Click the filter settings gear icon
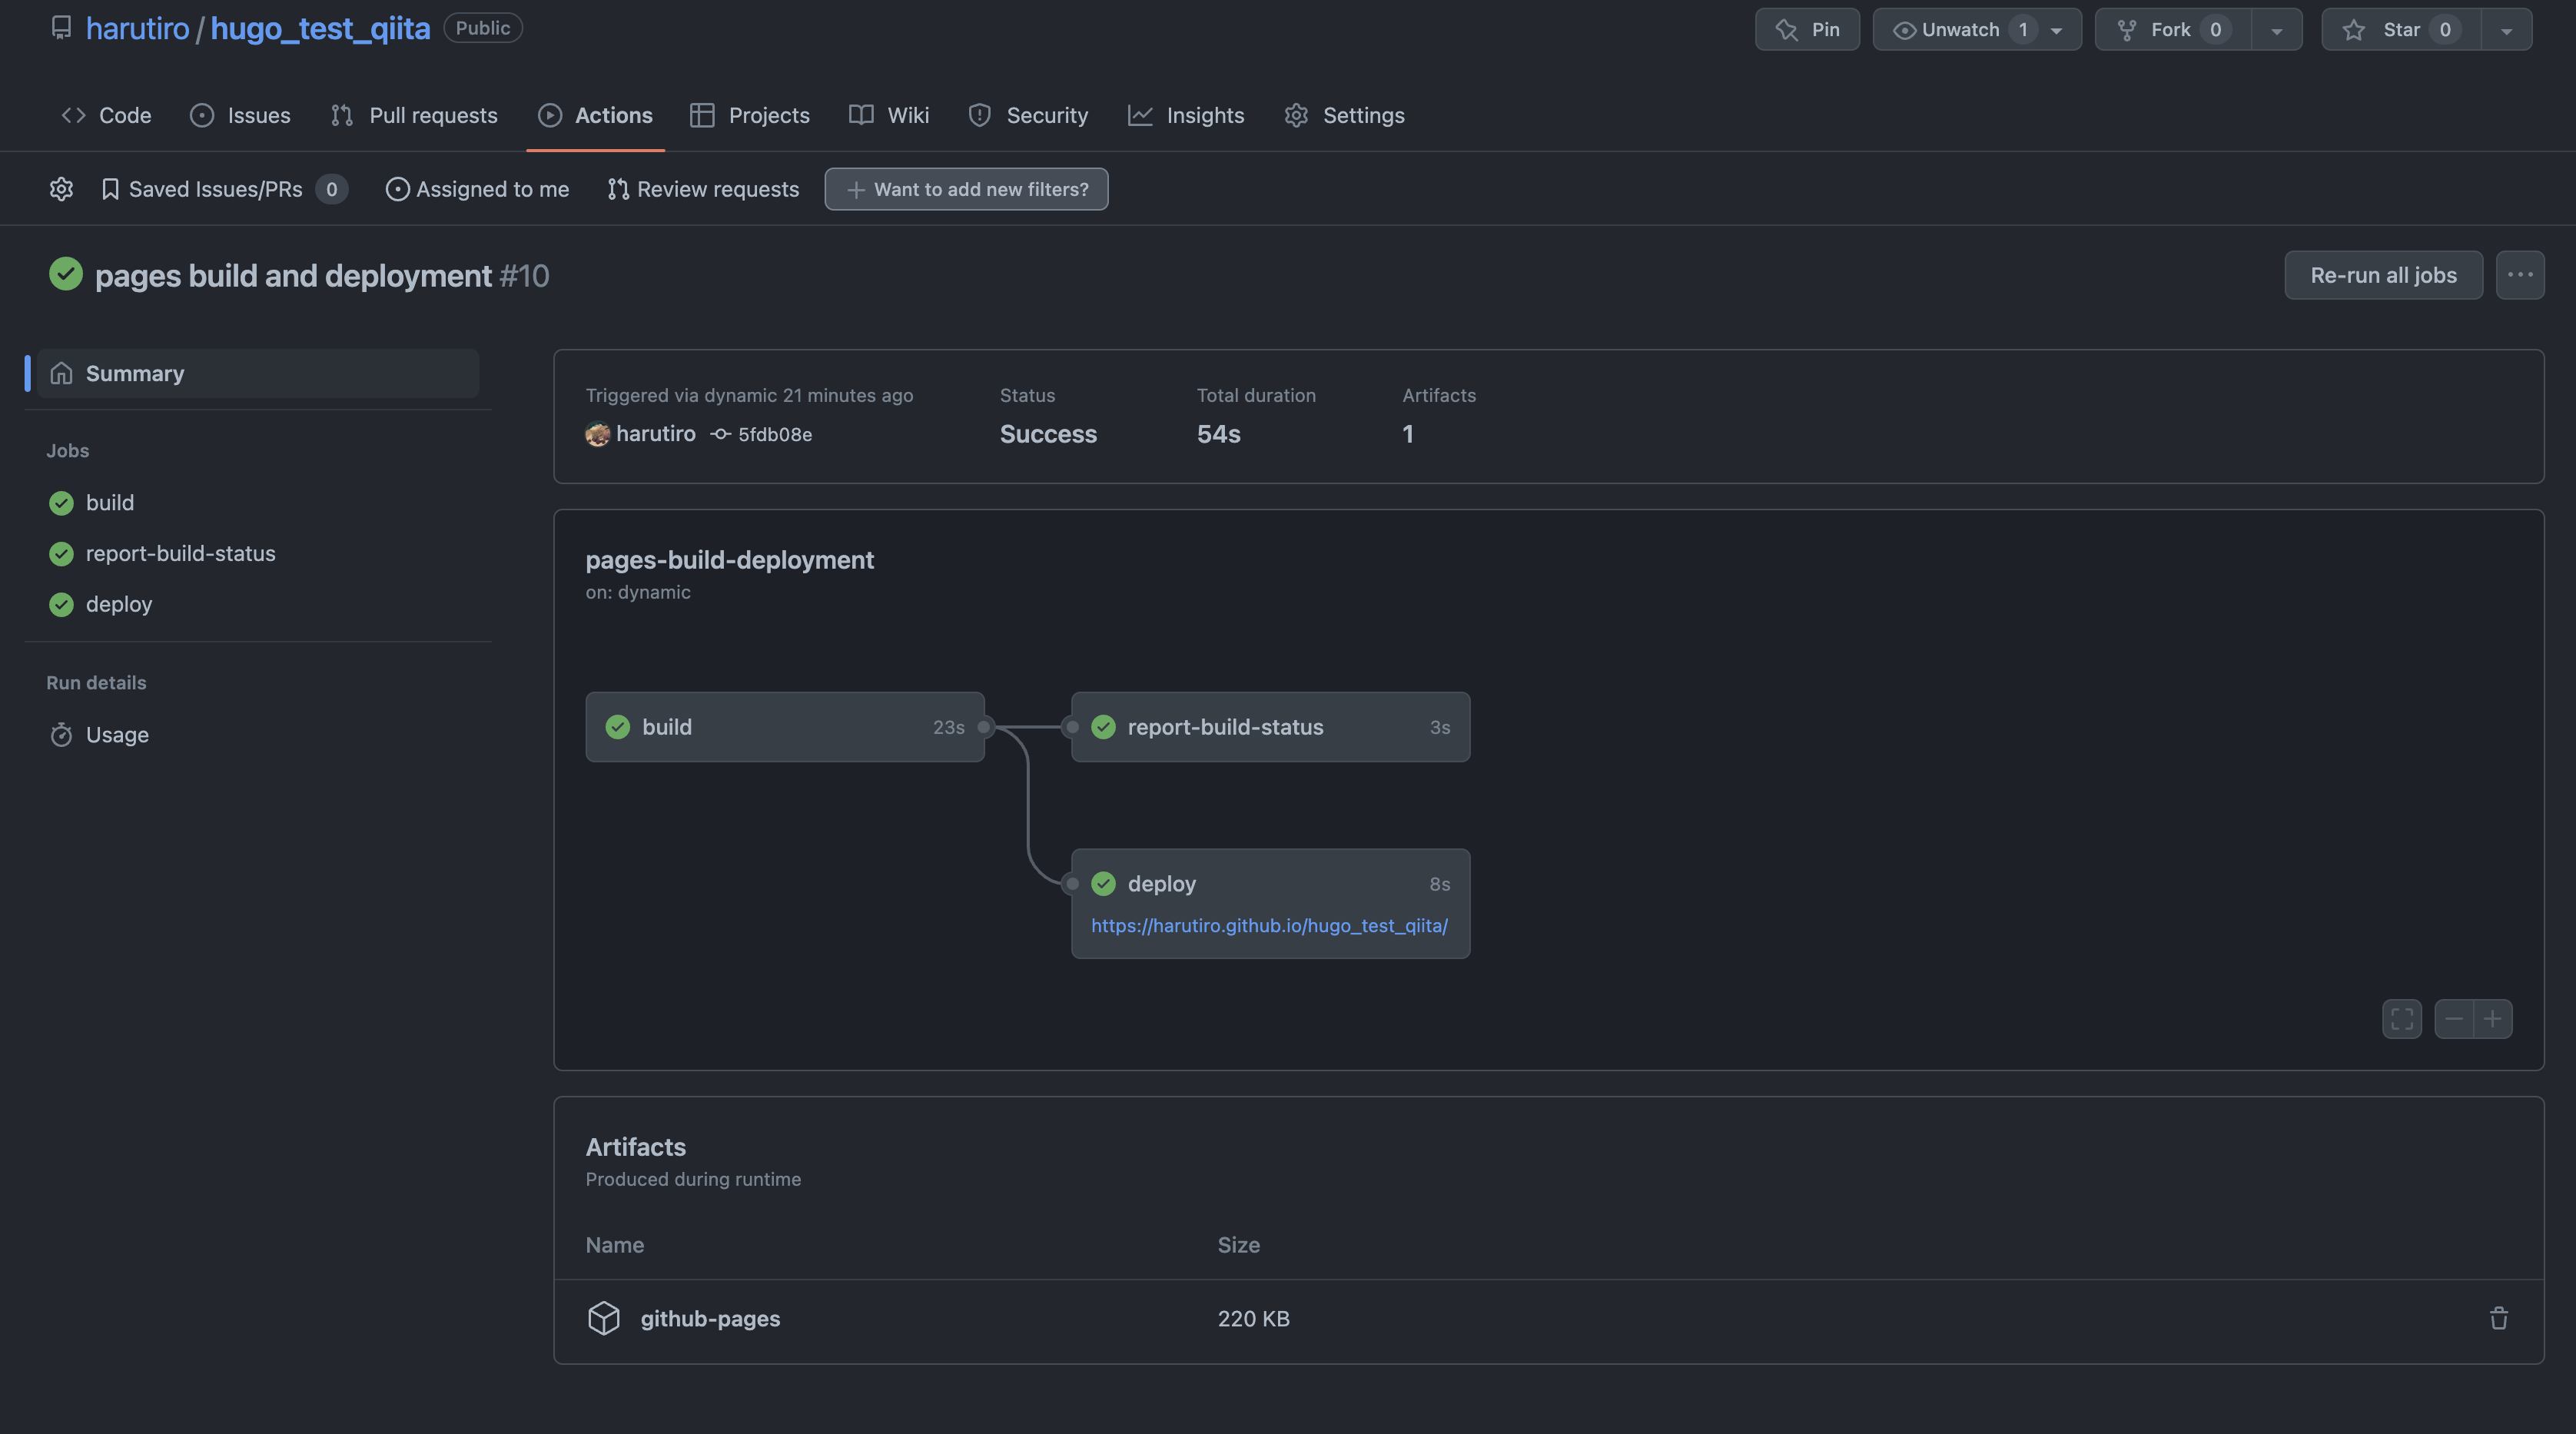The width and height of the screenshot is (2576, 1434). tap(61, 189)
